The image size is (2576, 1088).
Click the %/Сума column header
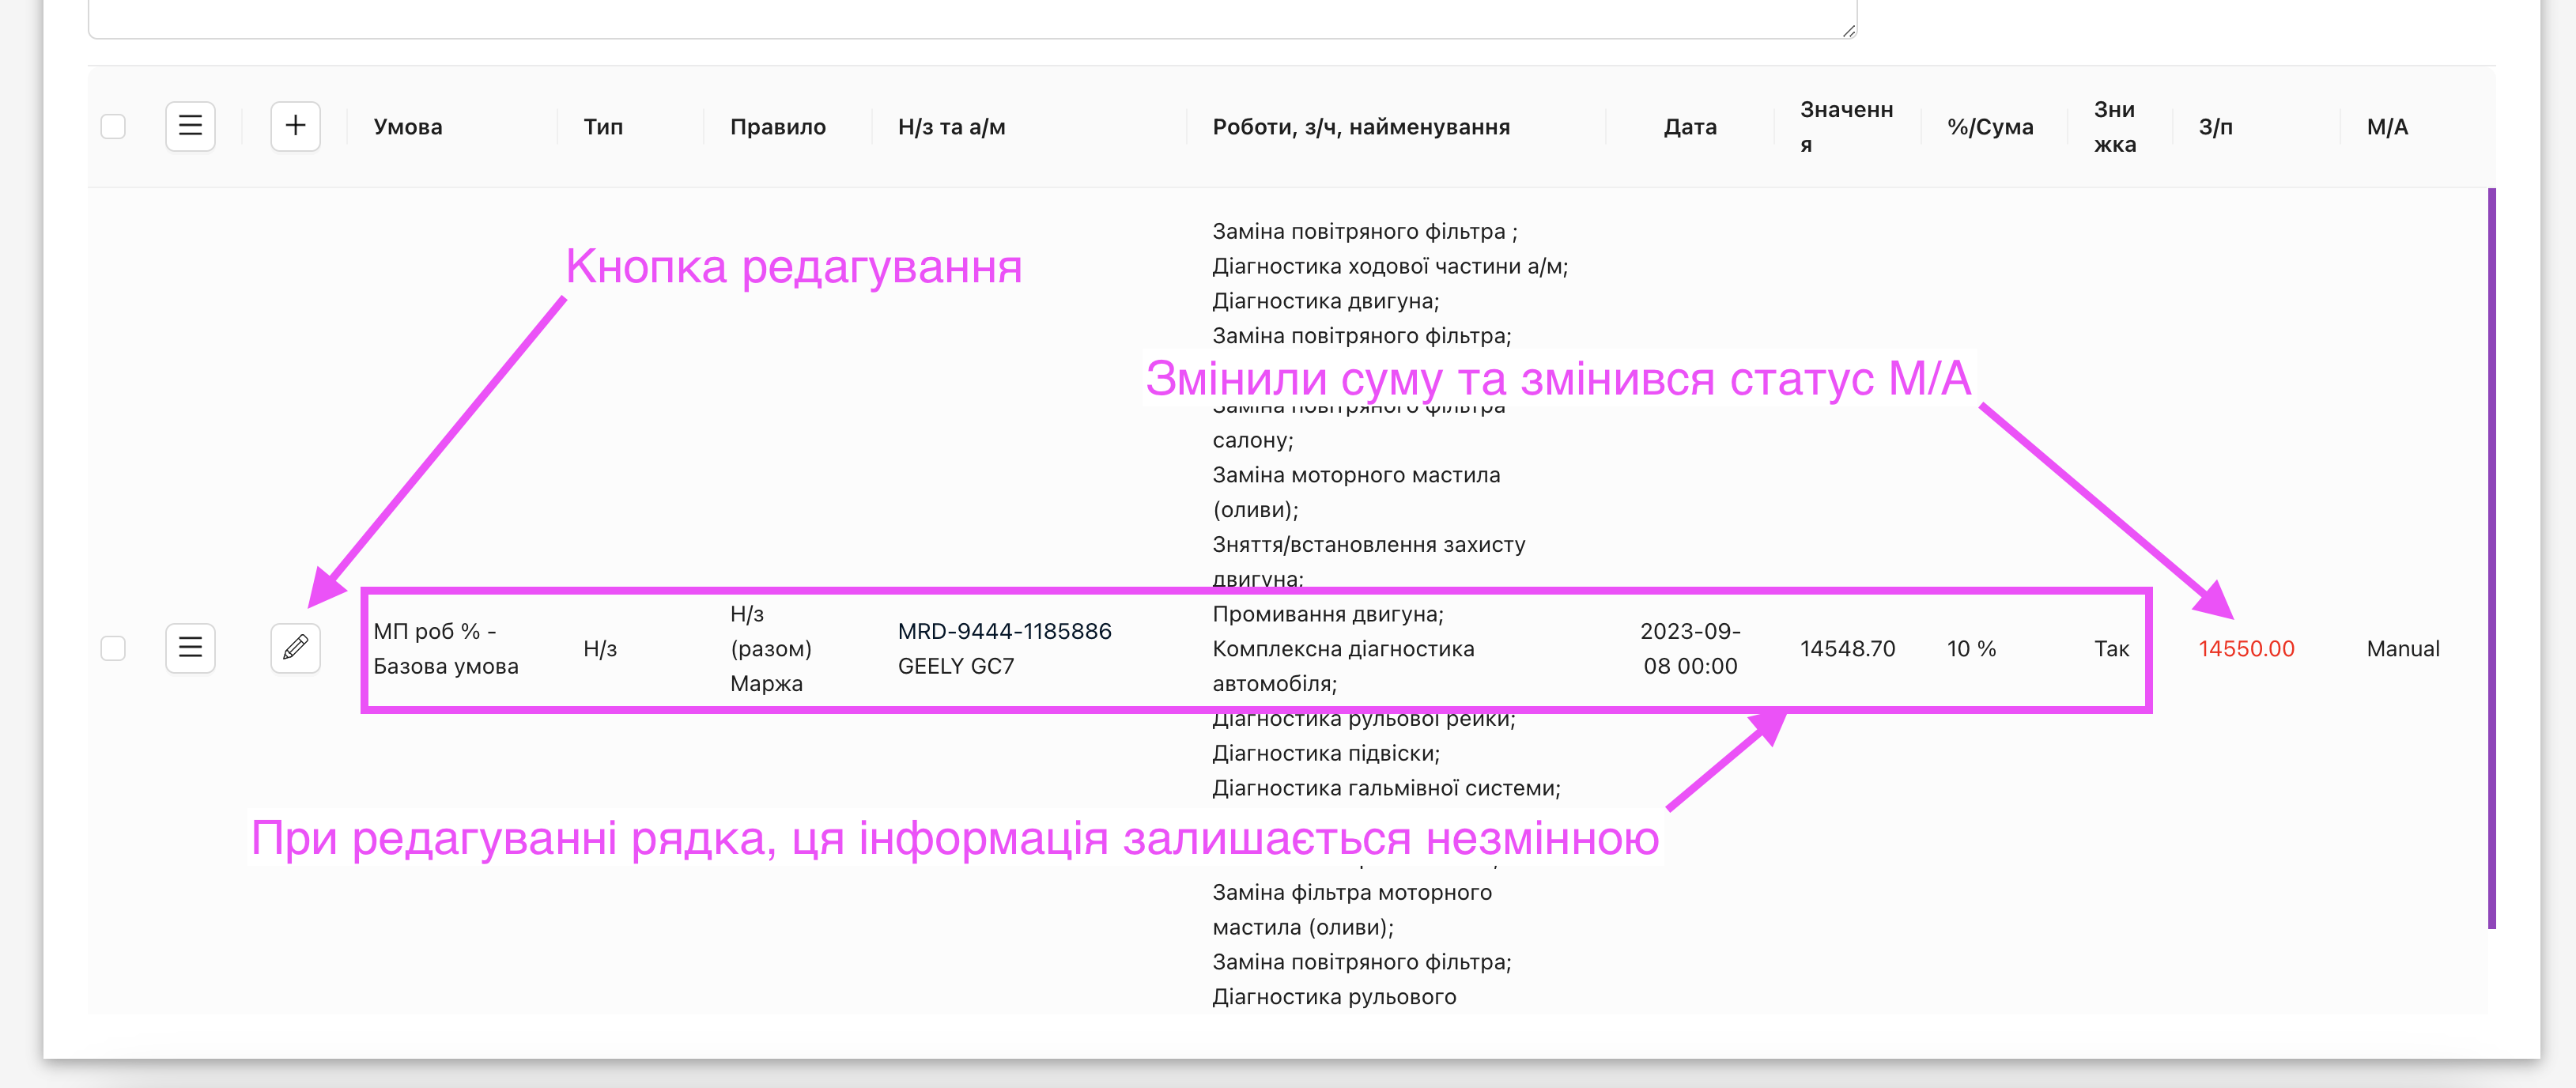[1989, 127]
